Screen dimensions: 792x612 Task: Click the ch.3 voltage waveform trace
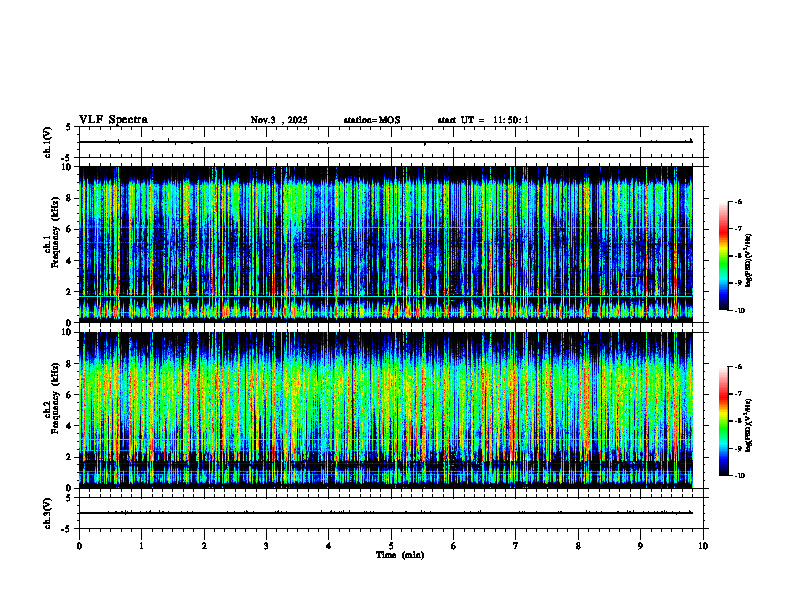(386, 513)
